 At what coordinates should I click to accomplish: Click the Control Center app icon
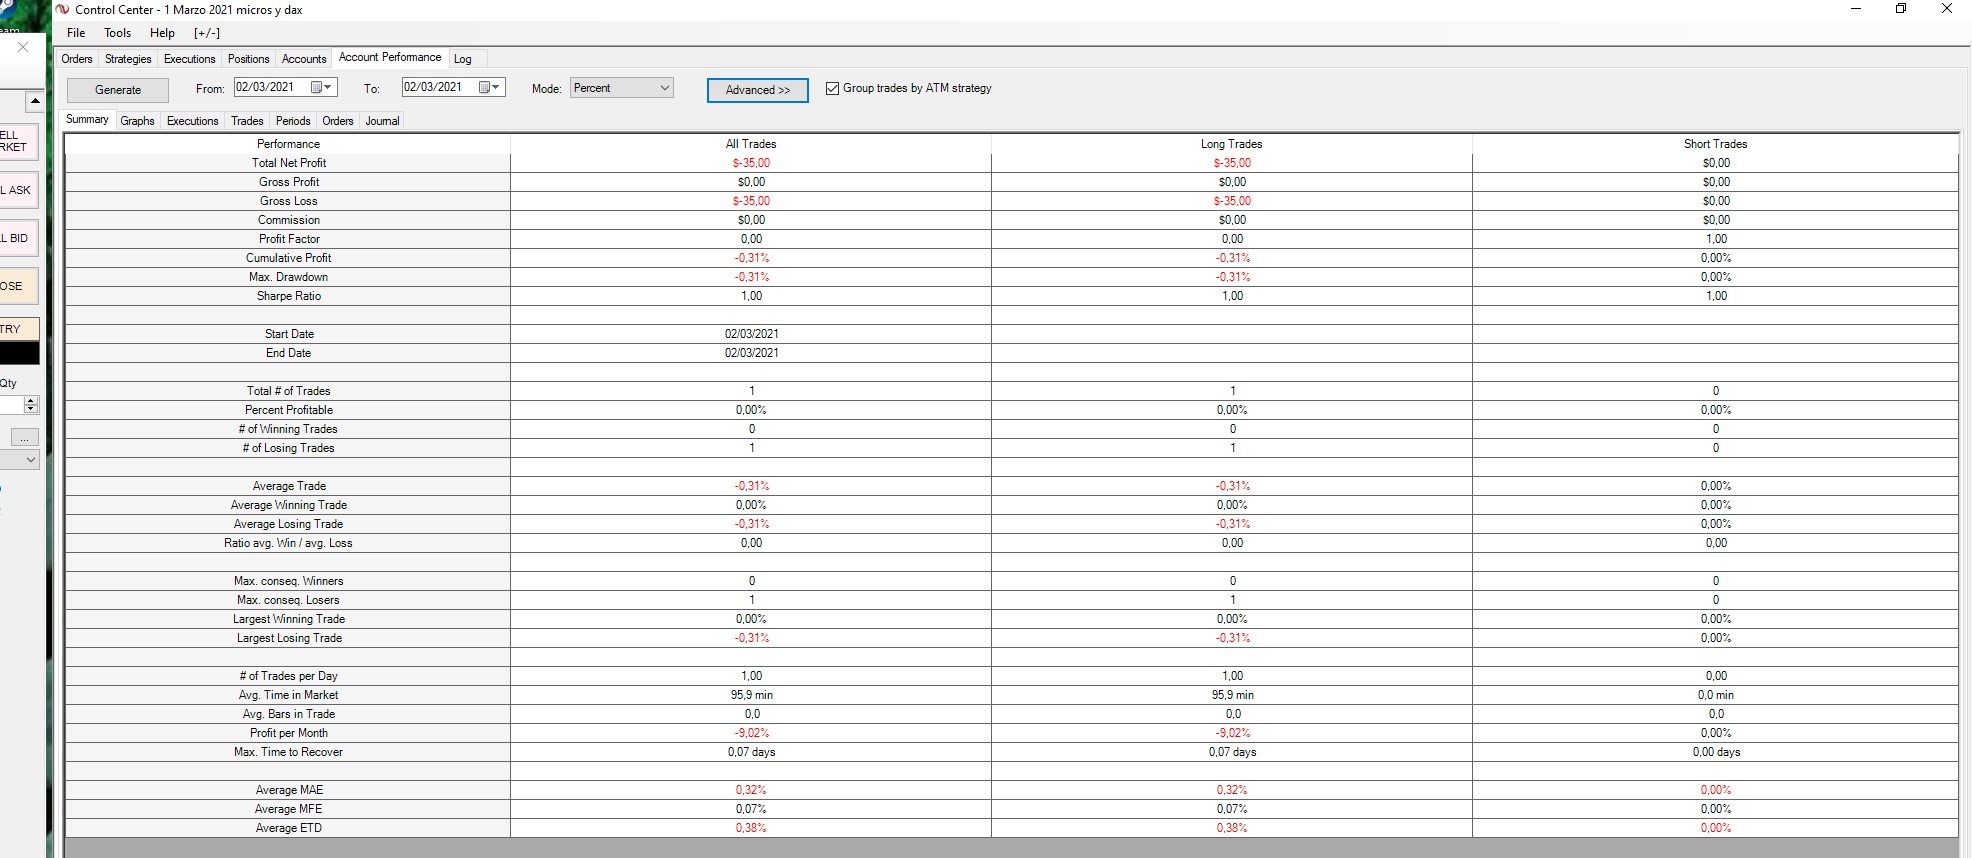click(x=63, y=9)
